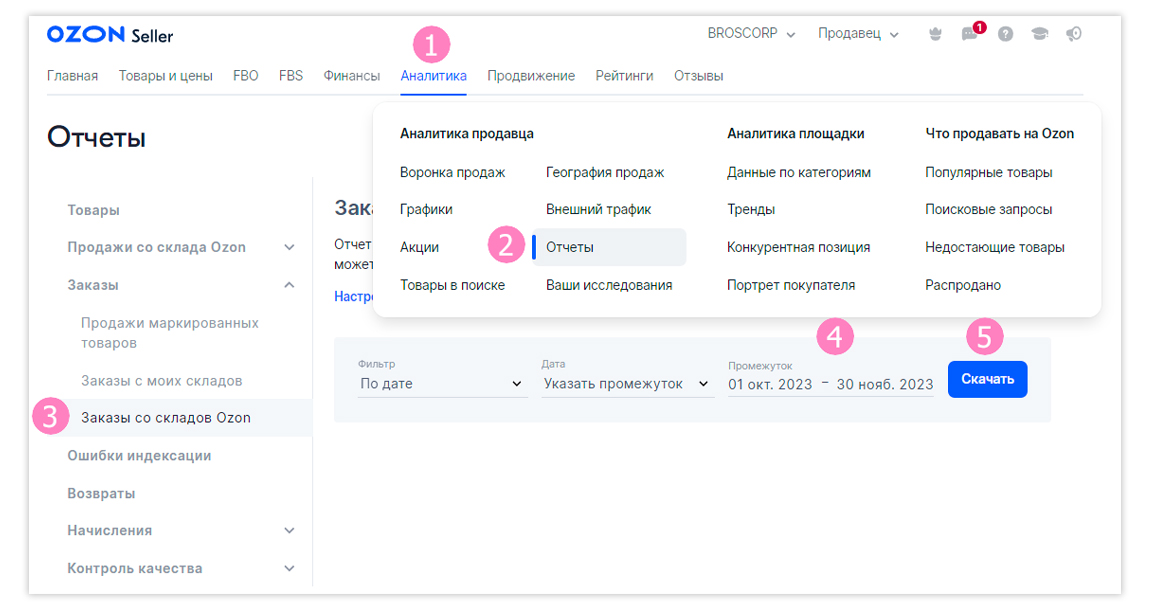1153x610 pixels.
Task: Open the graduation cap training icon
Action: pyautogui.click(x=1040, y=34)
